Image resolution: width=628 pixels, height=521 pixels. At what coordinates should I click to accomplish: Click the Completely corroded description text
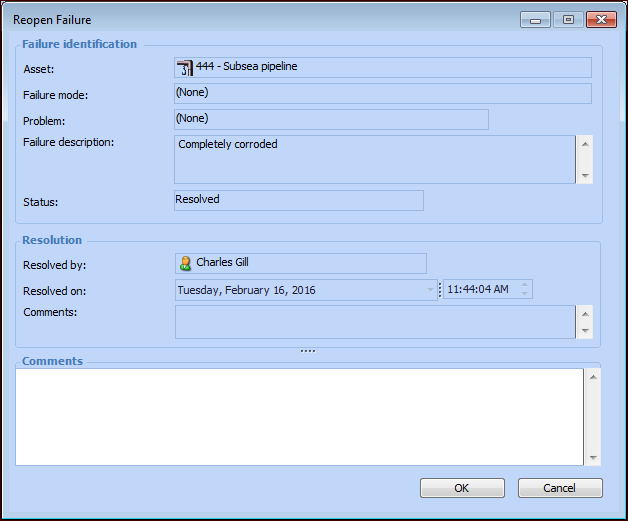[227, 144]
